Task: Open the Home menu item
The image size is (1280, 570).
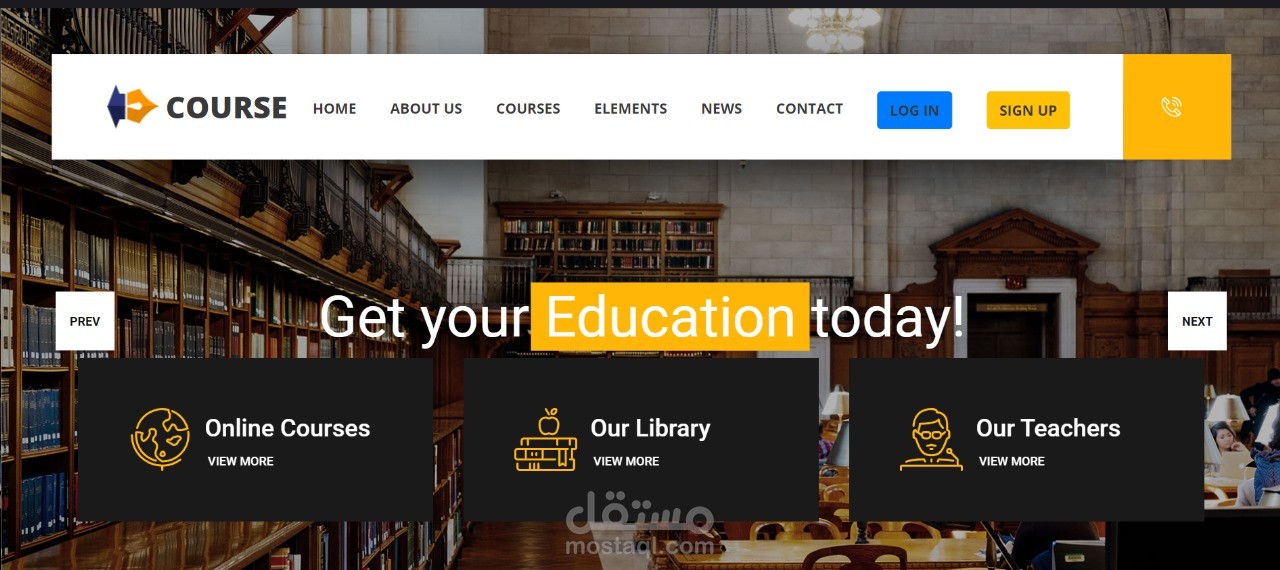Action: (334, 109)
